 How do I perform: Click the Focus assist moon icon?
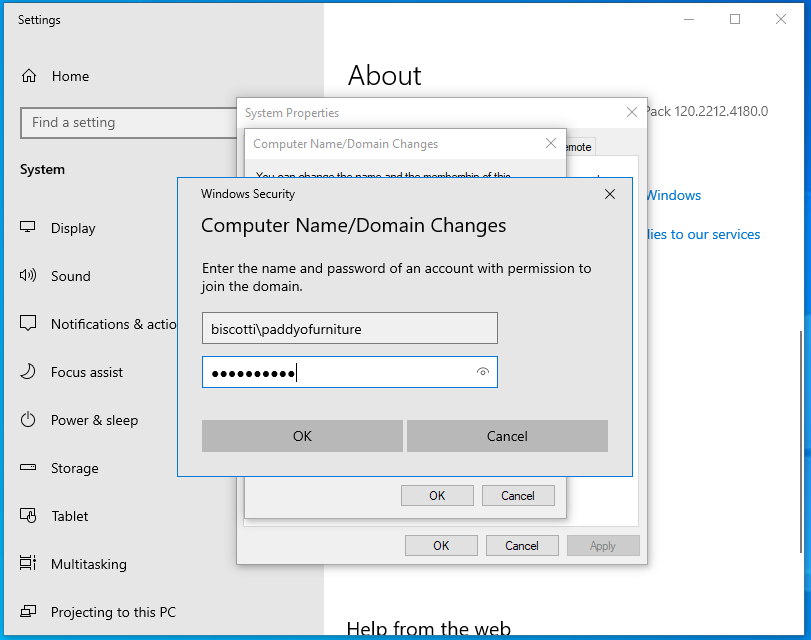29,372
